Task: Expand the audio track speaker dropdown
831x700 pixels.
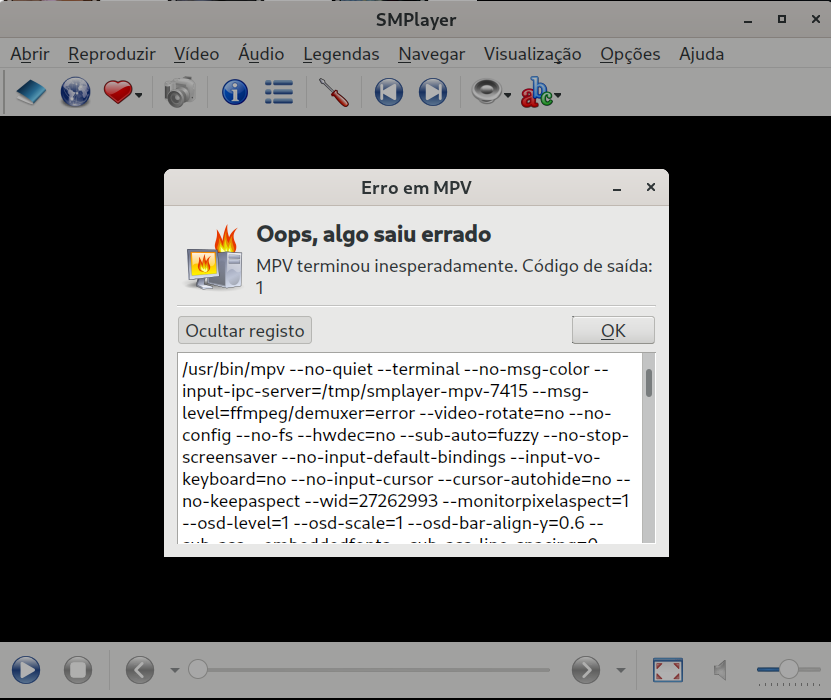Action: [x=508, y=96]
